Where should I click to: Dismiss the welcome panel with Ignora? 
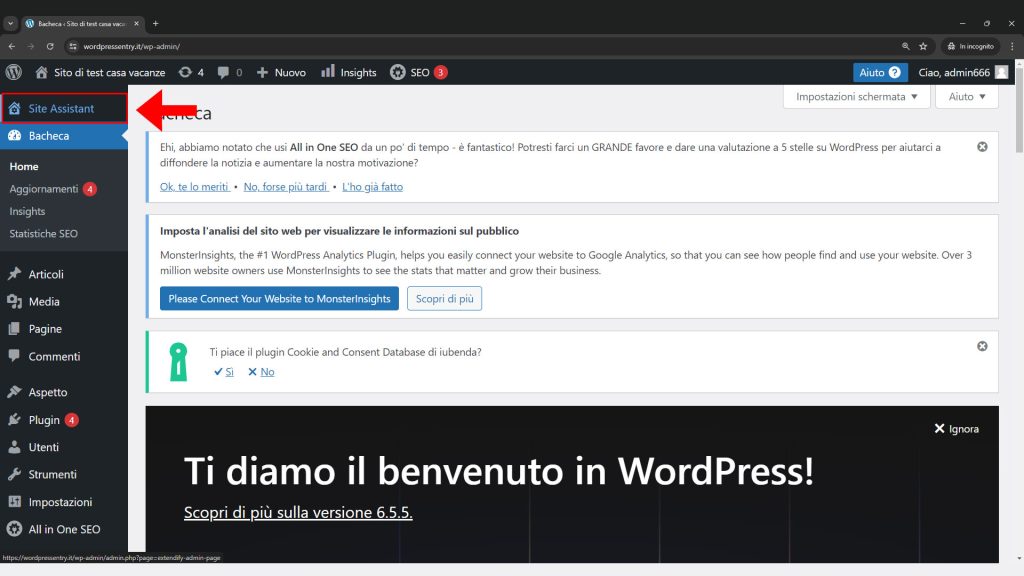point(957,428)
